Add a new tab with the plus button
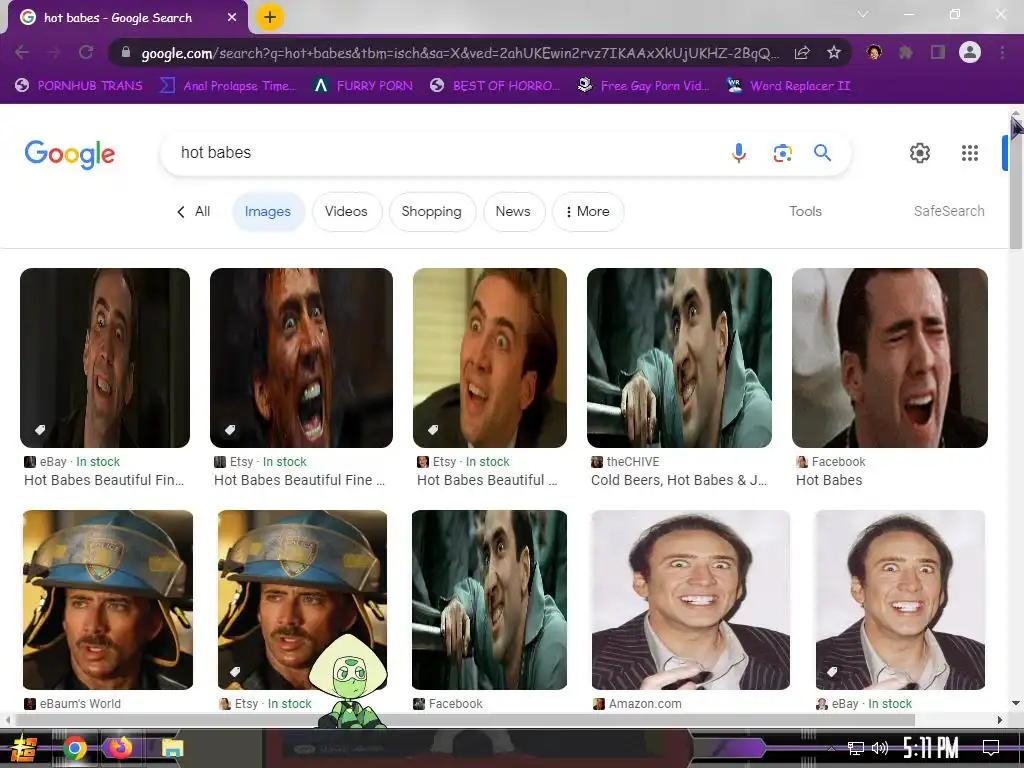Screen dimensions: 1024x768 click(270, 17)
